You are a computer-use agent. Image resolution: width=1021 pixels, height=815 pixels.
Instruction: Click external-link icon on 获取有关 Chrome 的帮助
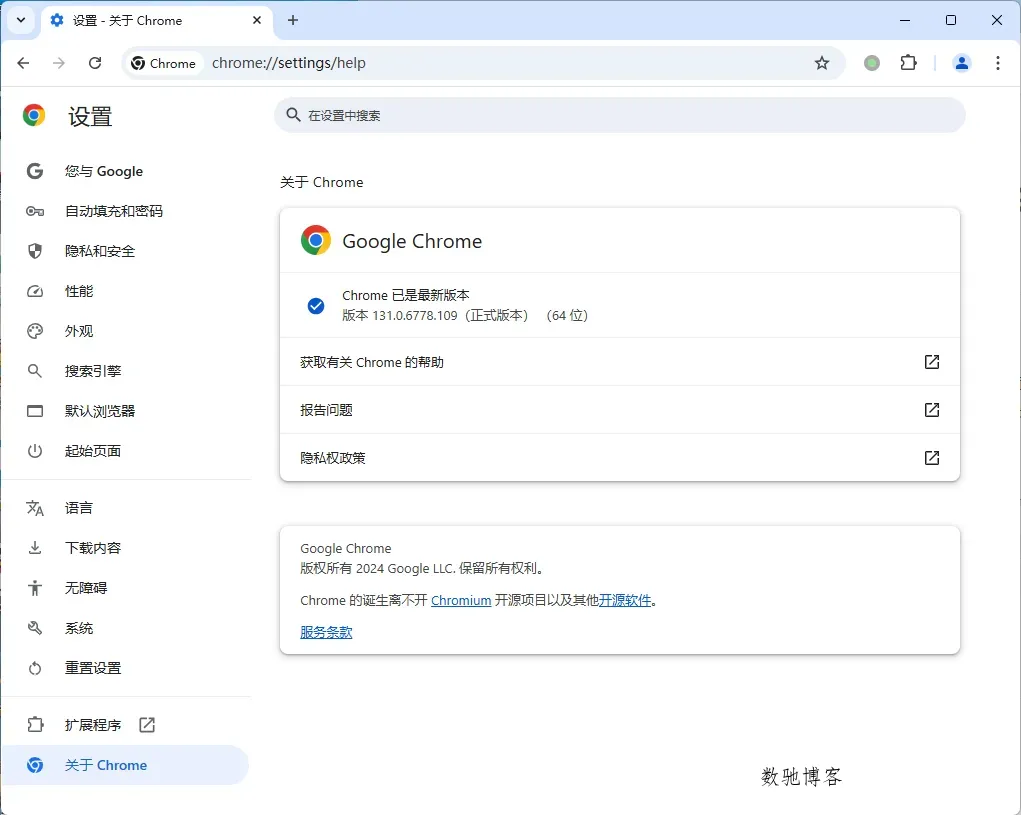tap(932, 362)
